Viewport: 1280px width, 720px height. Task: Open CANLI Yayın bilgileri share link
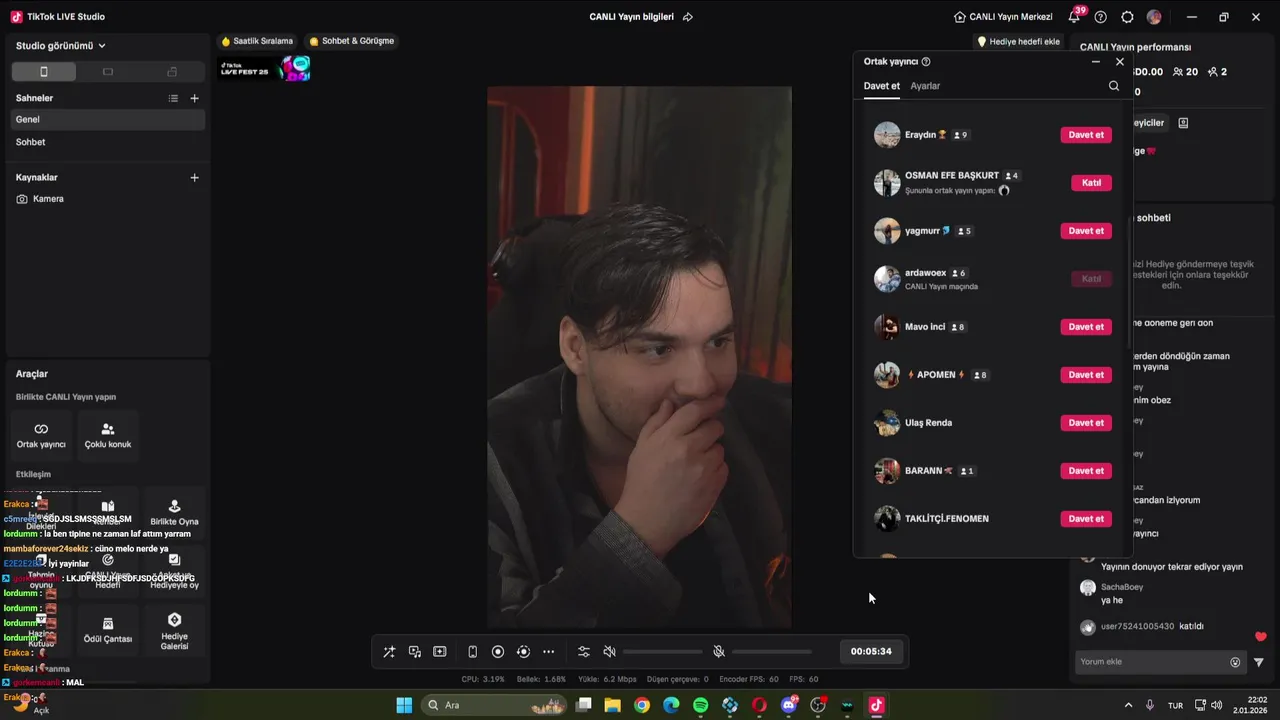tap(688, 17)
